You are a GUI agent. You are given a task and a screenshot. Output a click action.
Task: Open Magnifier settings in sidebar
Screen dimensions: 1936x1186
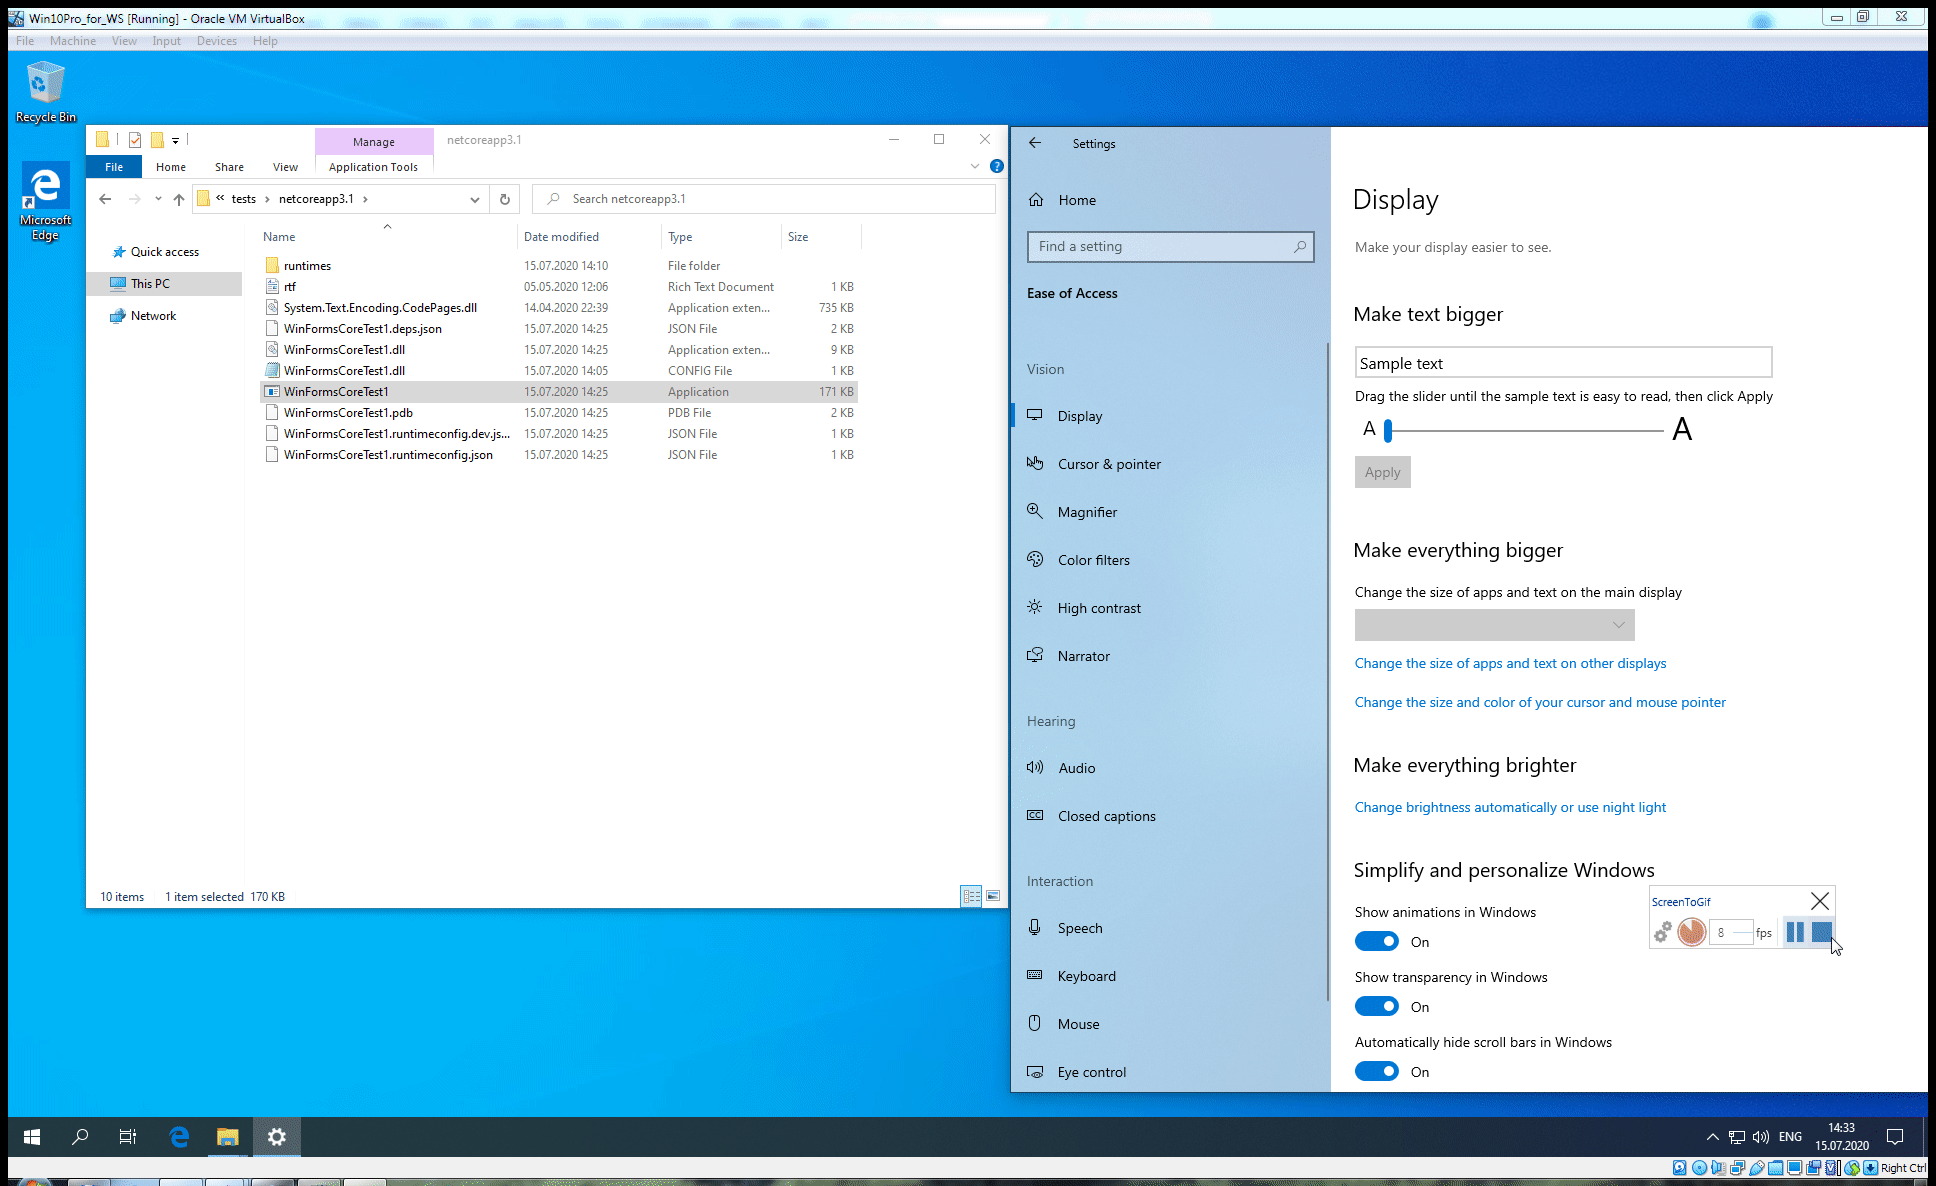click(x=1087, y=512)
